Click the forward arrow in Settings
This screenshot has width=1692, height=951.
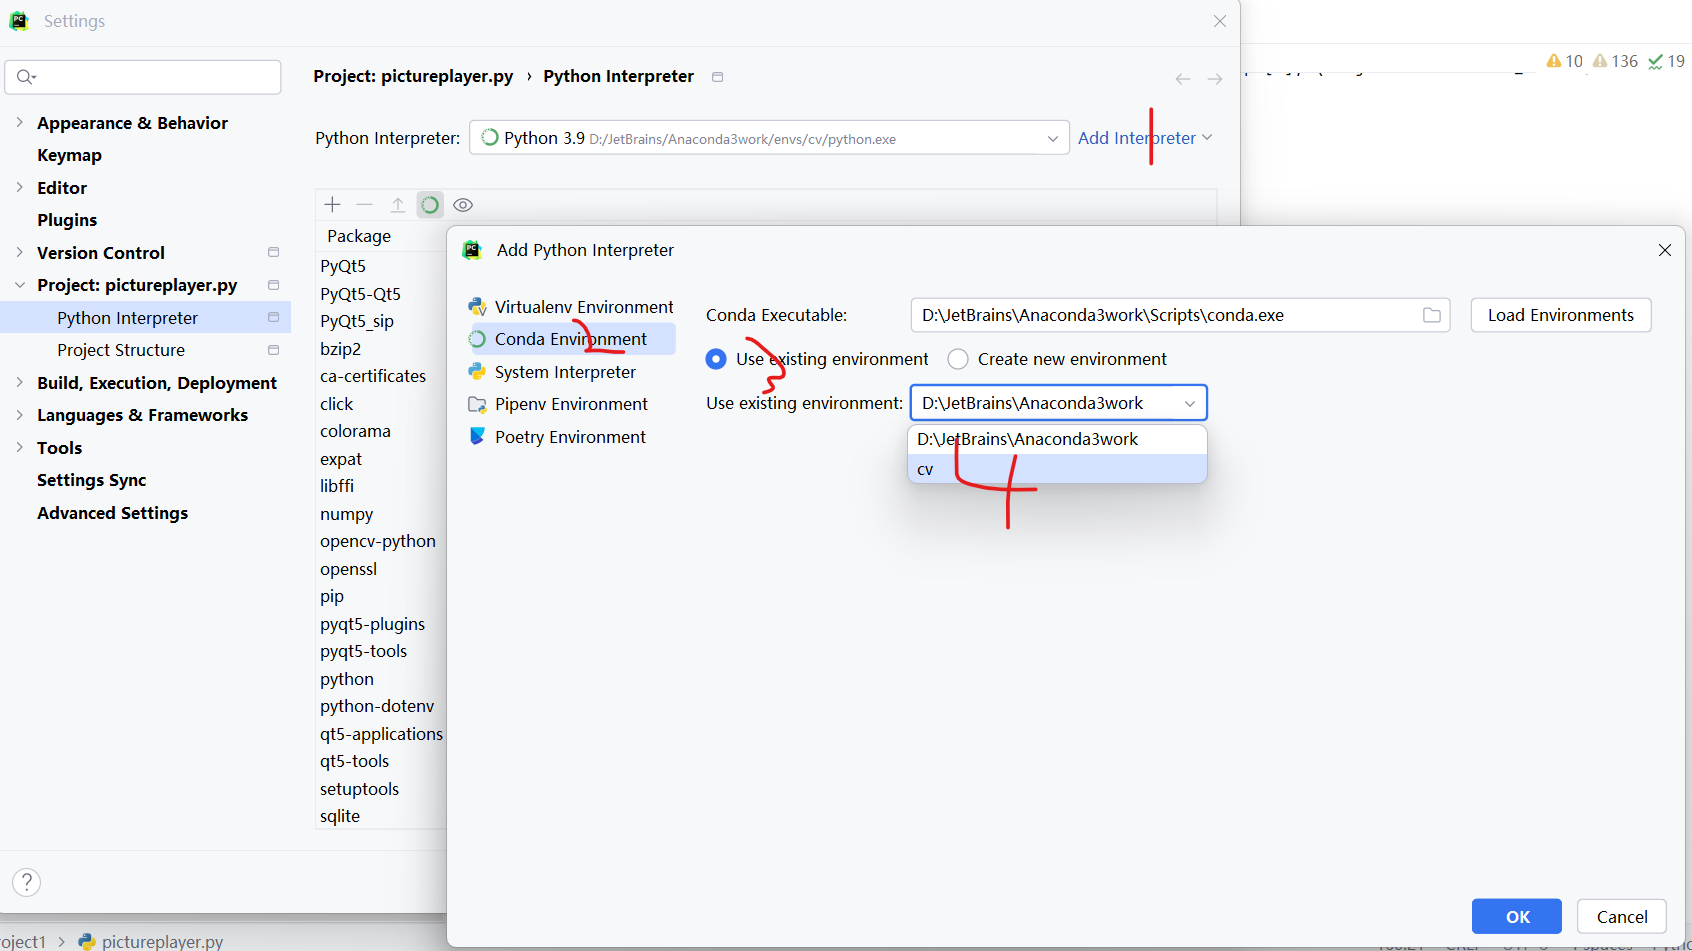[x=1215, y=79]
